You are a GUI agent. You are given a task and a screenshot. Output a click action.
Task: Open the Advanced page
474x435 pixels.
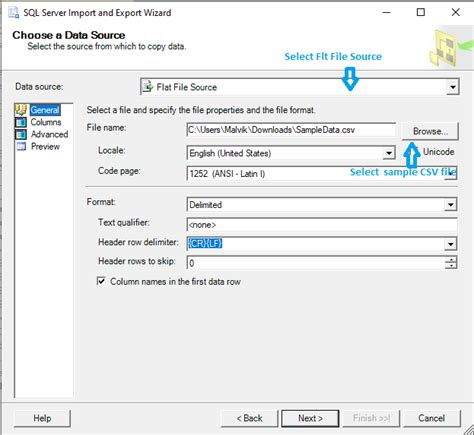click(x=49, y=134)
